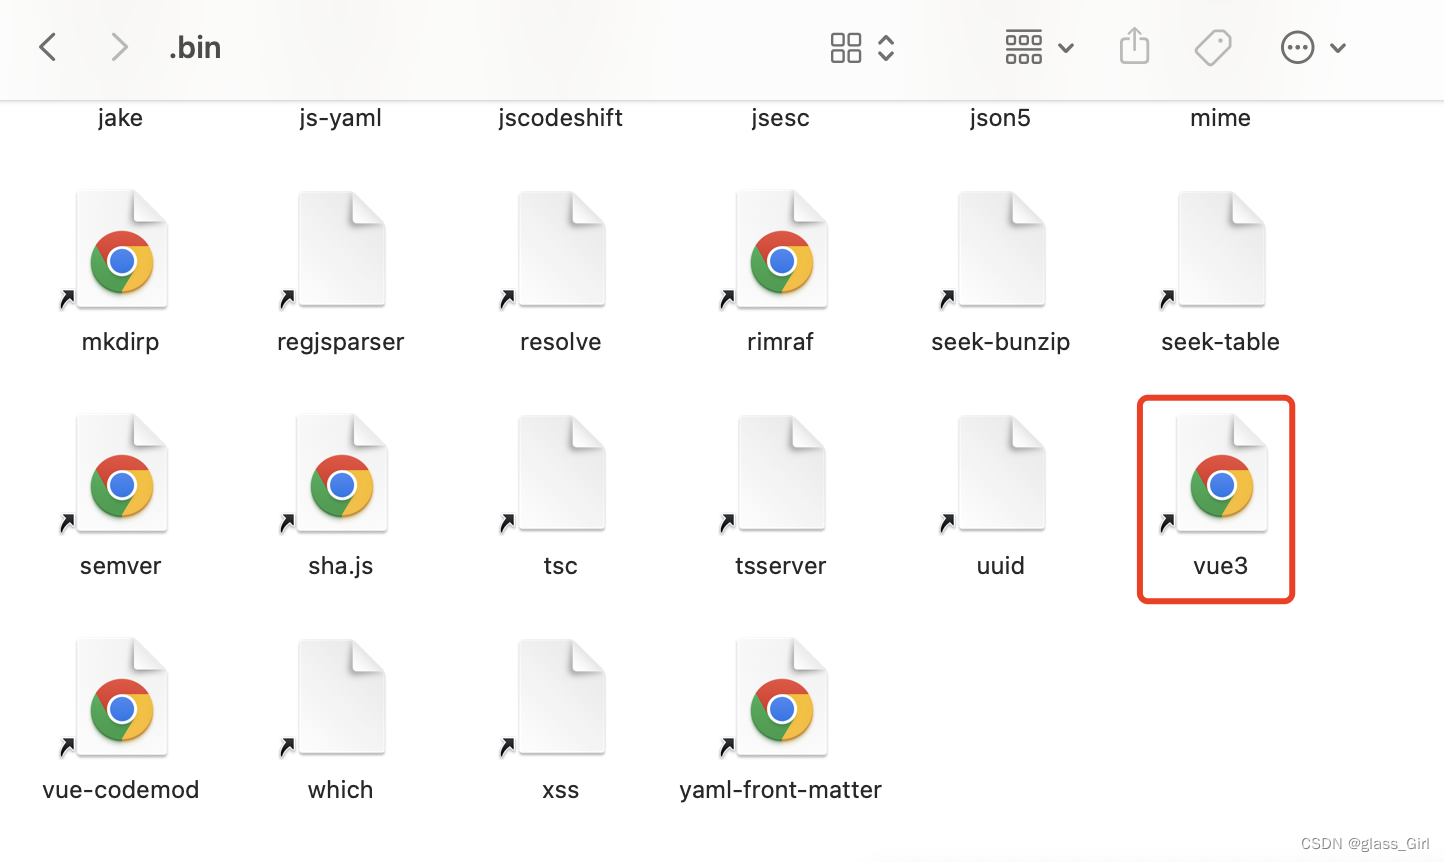Open view mode up-down selector arrows

(886, 47)
